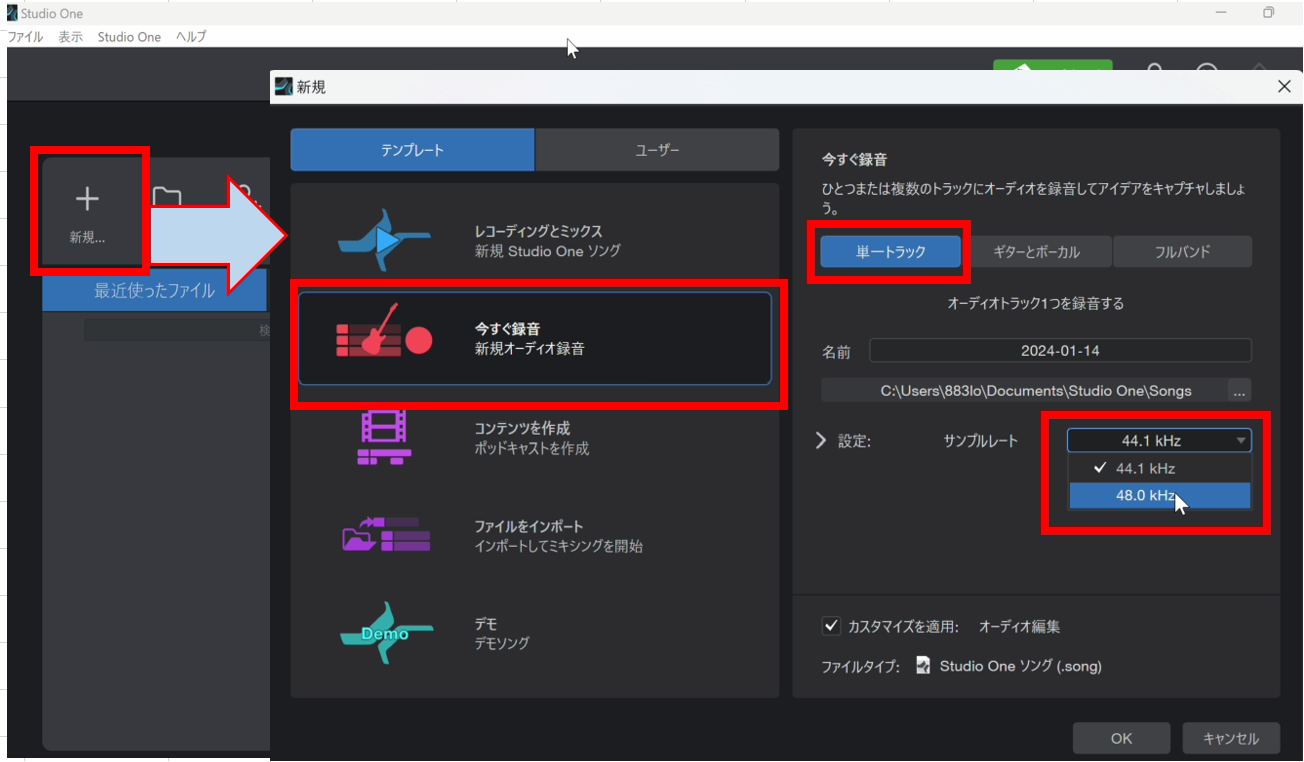This screenshot has height=762, width=1304.
Task: Select the 単一トラック option
Action: click(890, 252)
